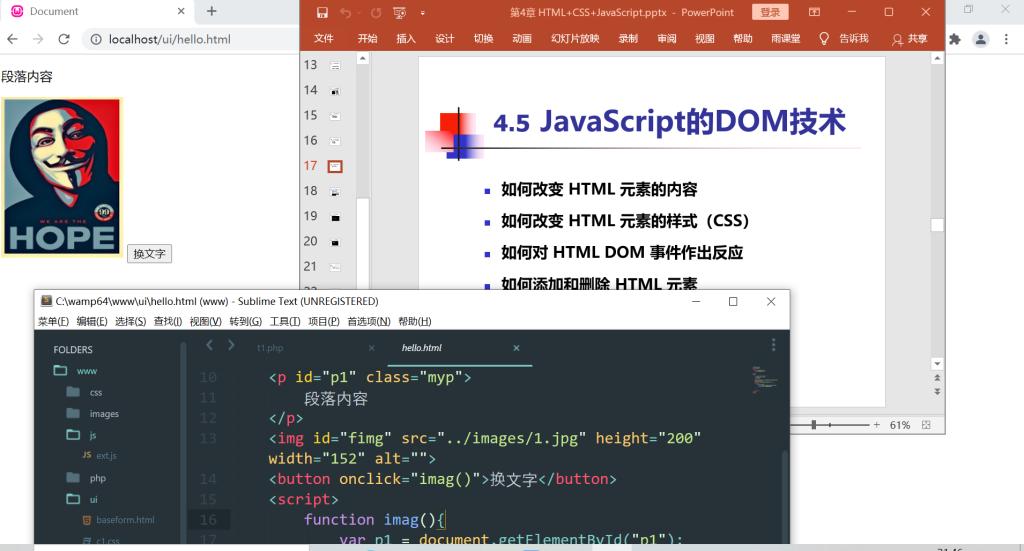Expand the images folder in Sublime

click(73, 413)
